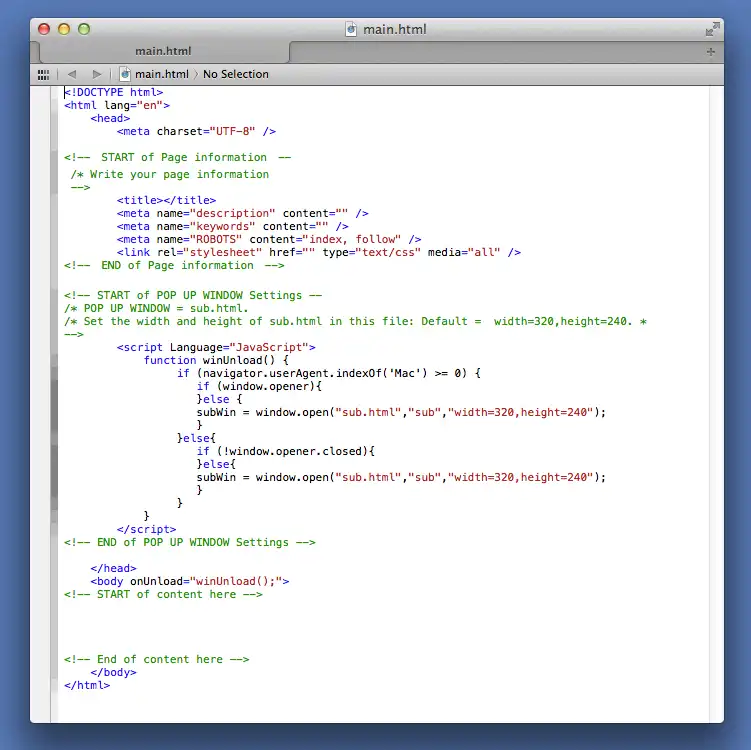Click the Write your page information comment
The width and height of the screenshot is (751, 750).
point(170,174)
